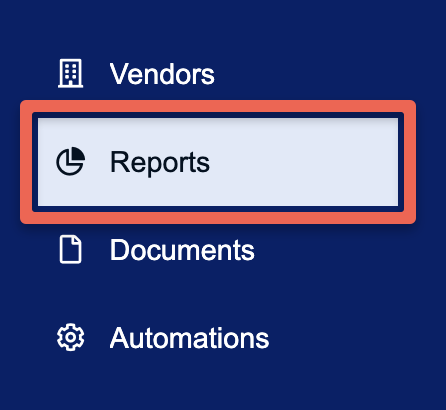The width and height of the screenshot is (446, 410).
Task: Choose the blank file icon beside Documents
Action: click(x=70, y=249)
